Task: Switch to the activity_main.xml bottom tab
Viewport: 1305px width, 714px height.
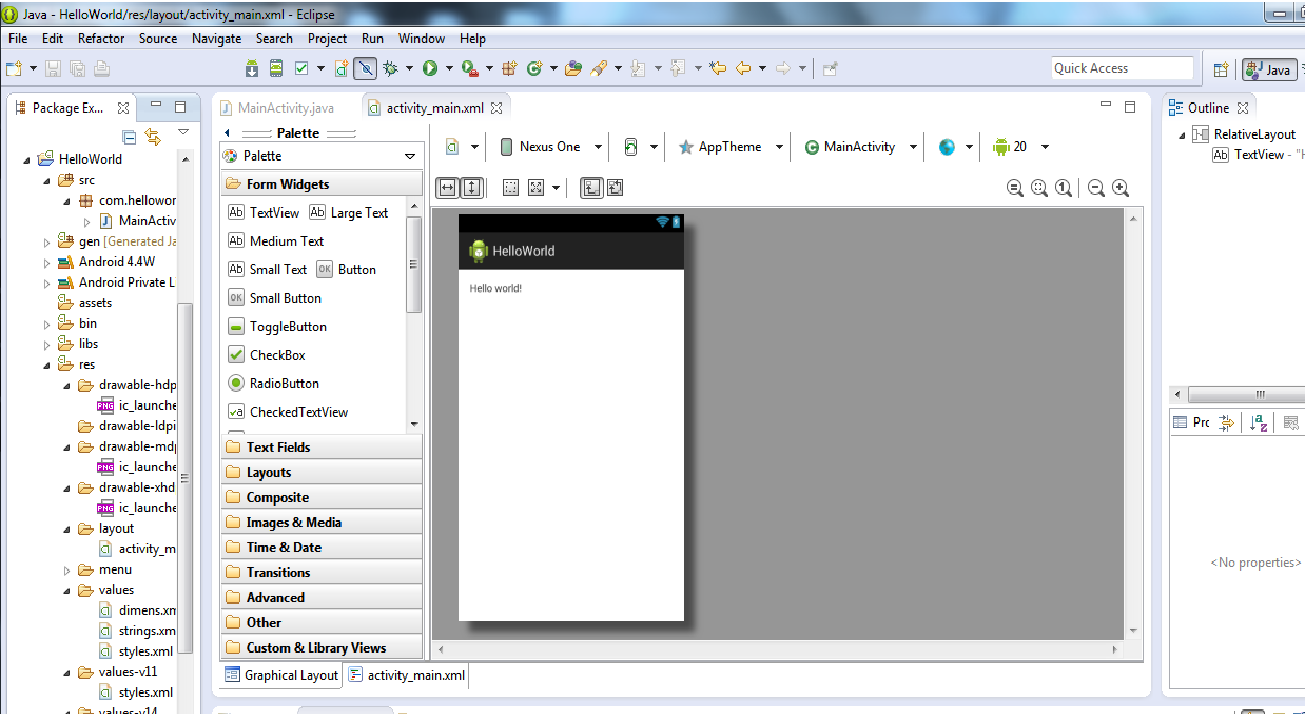Action: tap(406, 675)
